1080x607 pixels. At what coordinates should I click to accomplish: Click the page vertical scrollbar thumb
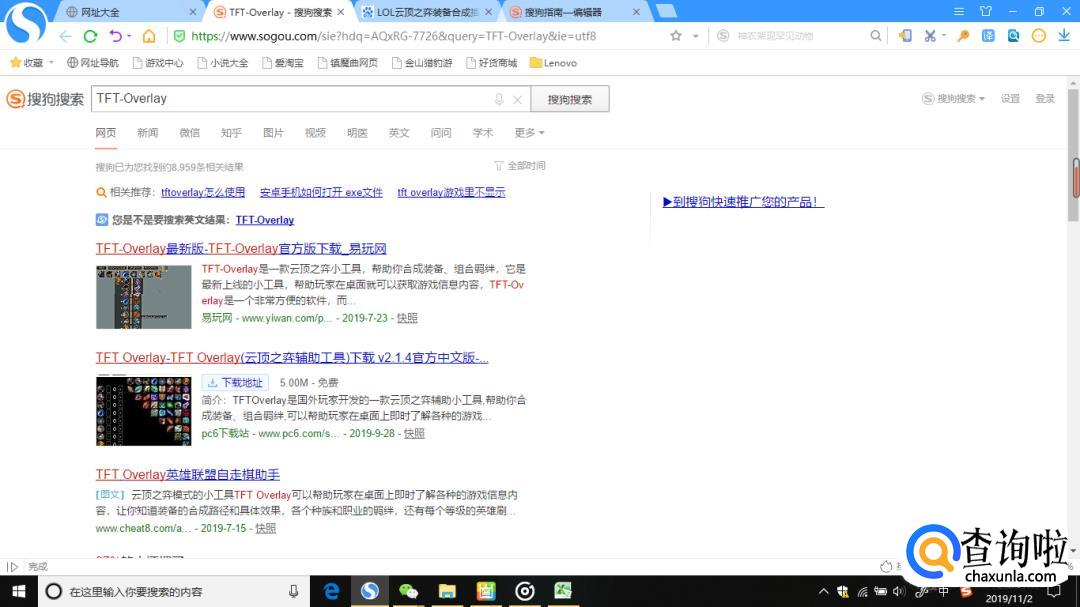(x=1075, y=178)
